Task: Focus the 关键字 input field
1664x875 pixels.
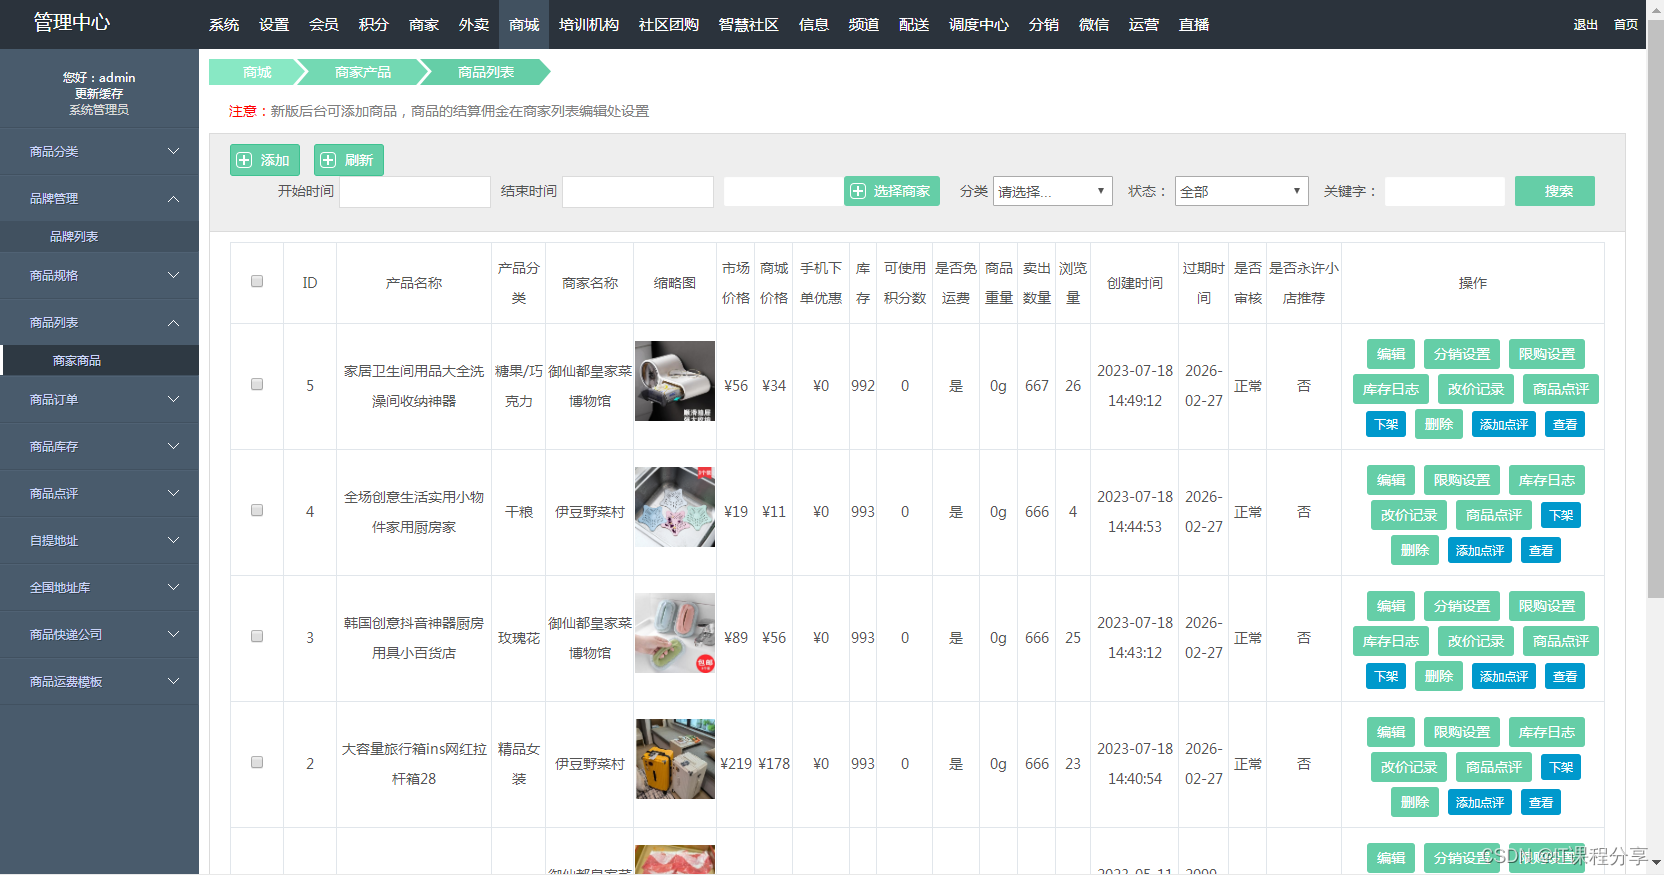Action: (x=1445, y=191)
